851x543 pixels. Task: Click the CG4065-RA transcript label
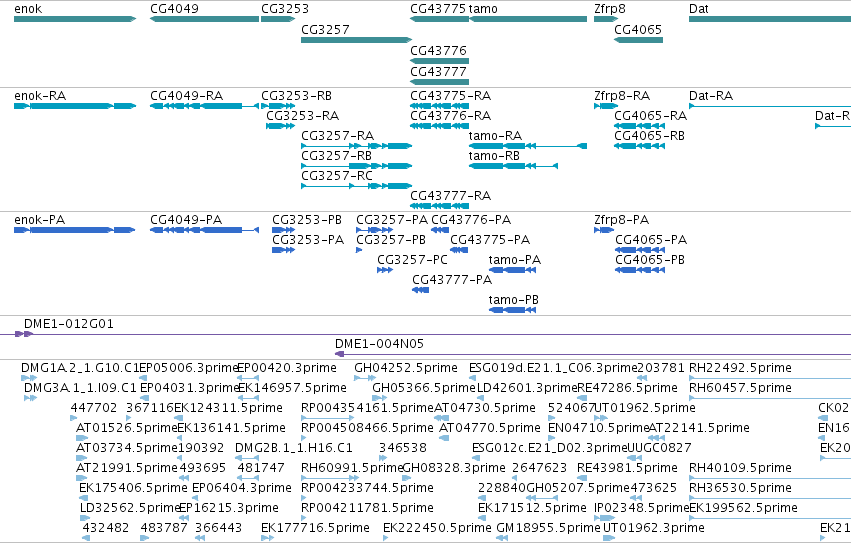click(650, 116)
